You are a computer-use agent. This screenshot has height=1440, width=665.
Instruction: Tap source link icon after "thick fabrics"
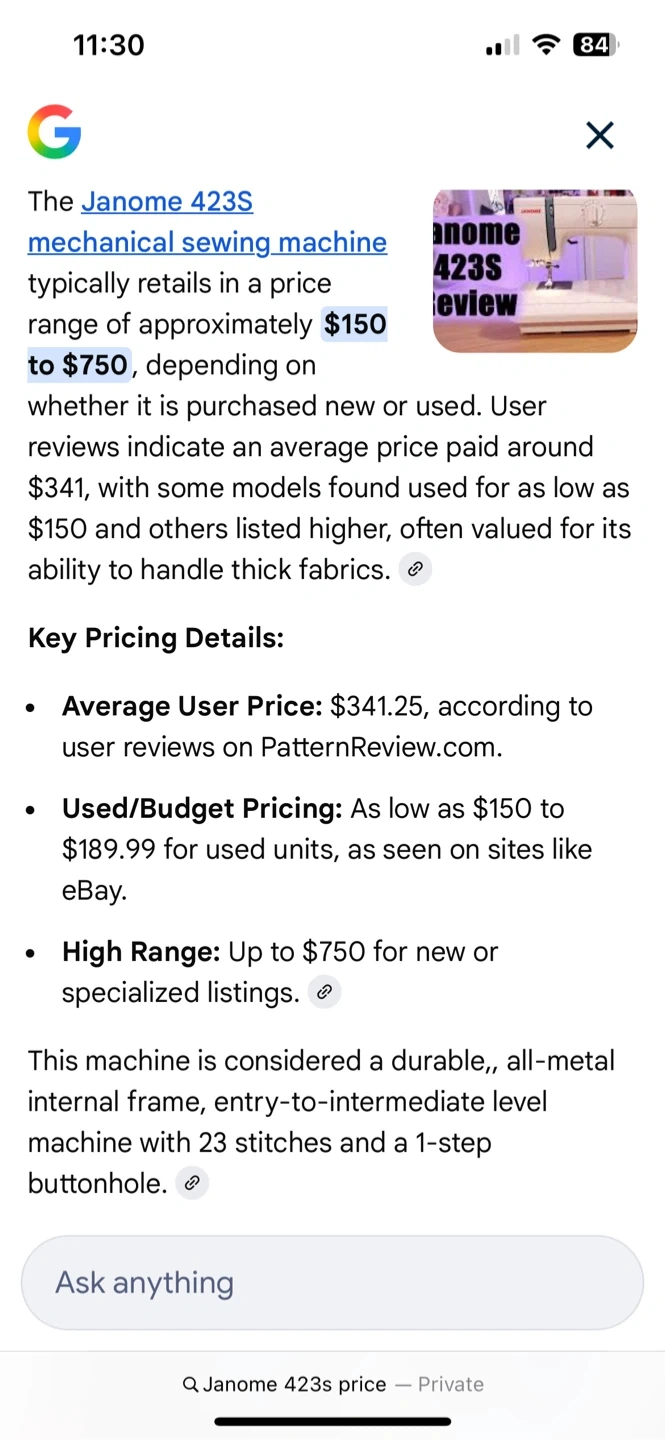coord(415,570)
